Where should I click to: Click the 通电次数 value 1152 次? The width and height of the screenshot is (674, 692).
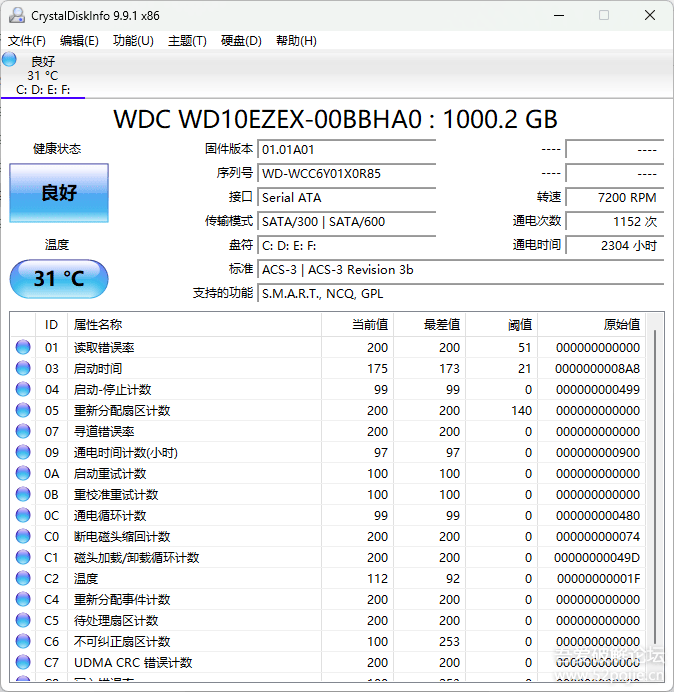click(x=614, y=222)
